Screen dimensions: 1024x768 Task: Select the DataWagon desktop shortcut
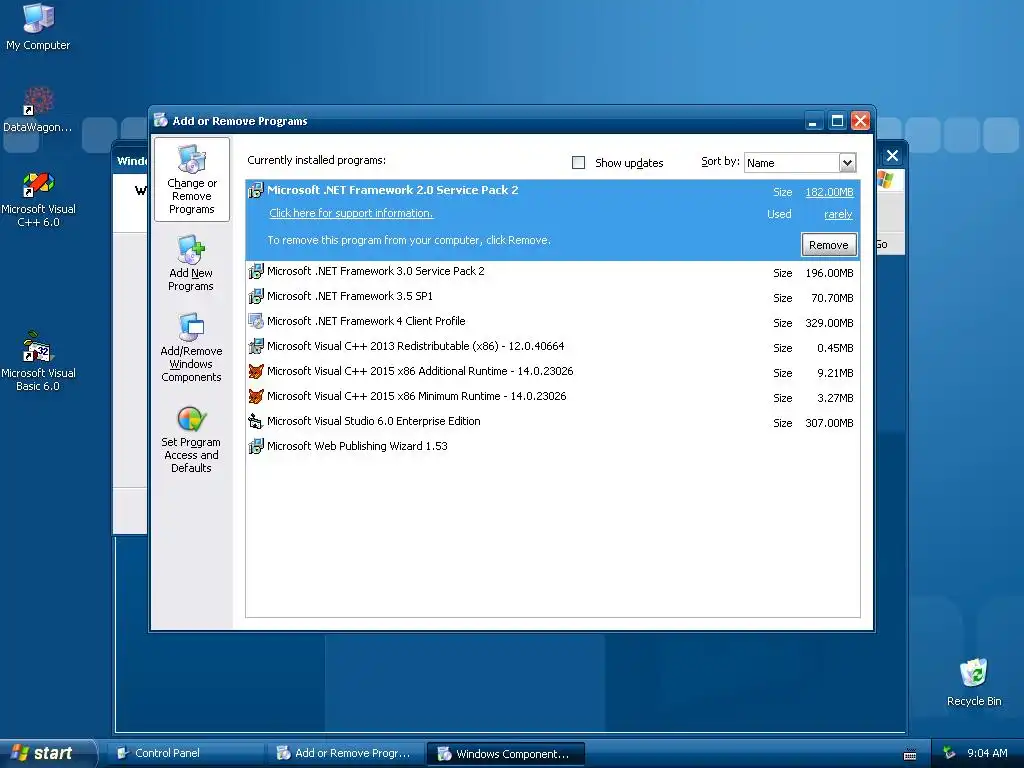click(38, 110)
